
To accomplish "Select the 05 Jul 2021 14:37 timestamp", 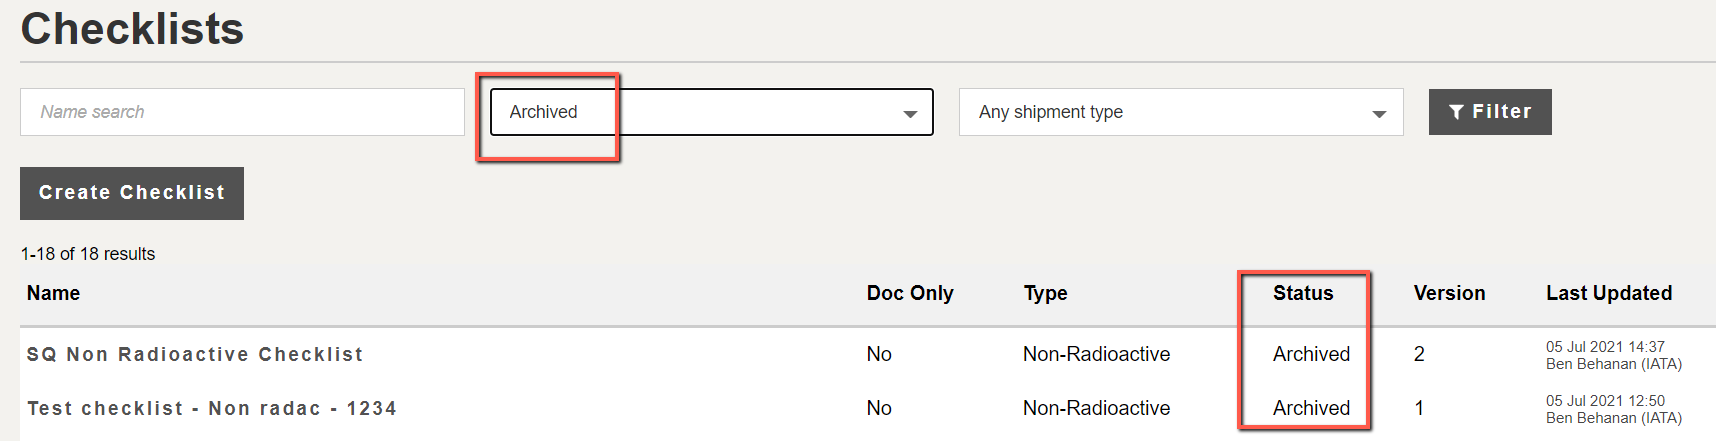I will tap(1605, 347).
